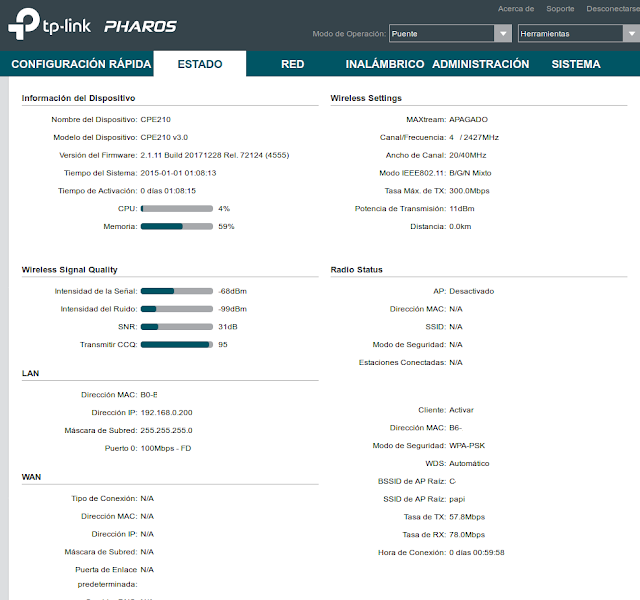640x600 pixels.
Task: Switch to the Sistema tab
Action: pyautogui.click(x=576, y=64)
